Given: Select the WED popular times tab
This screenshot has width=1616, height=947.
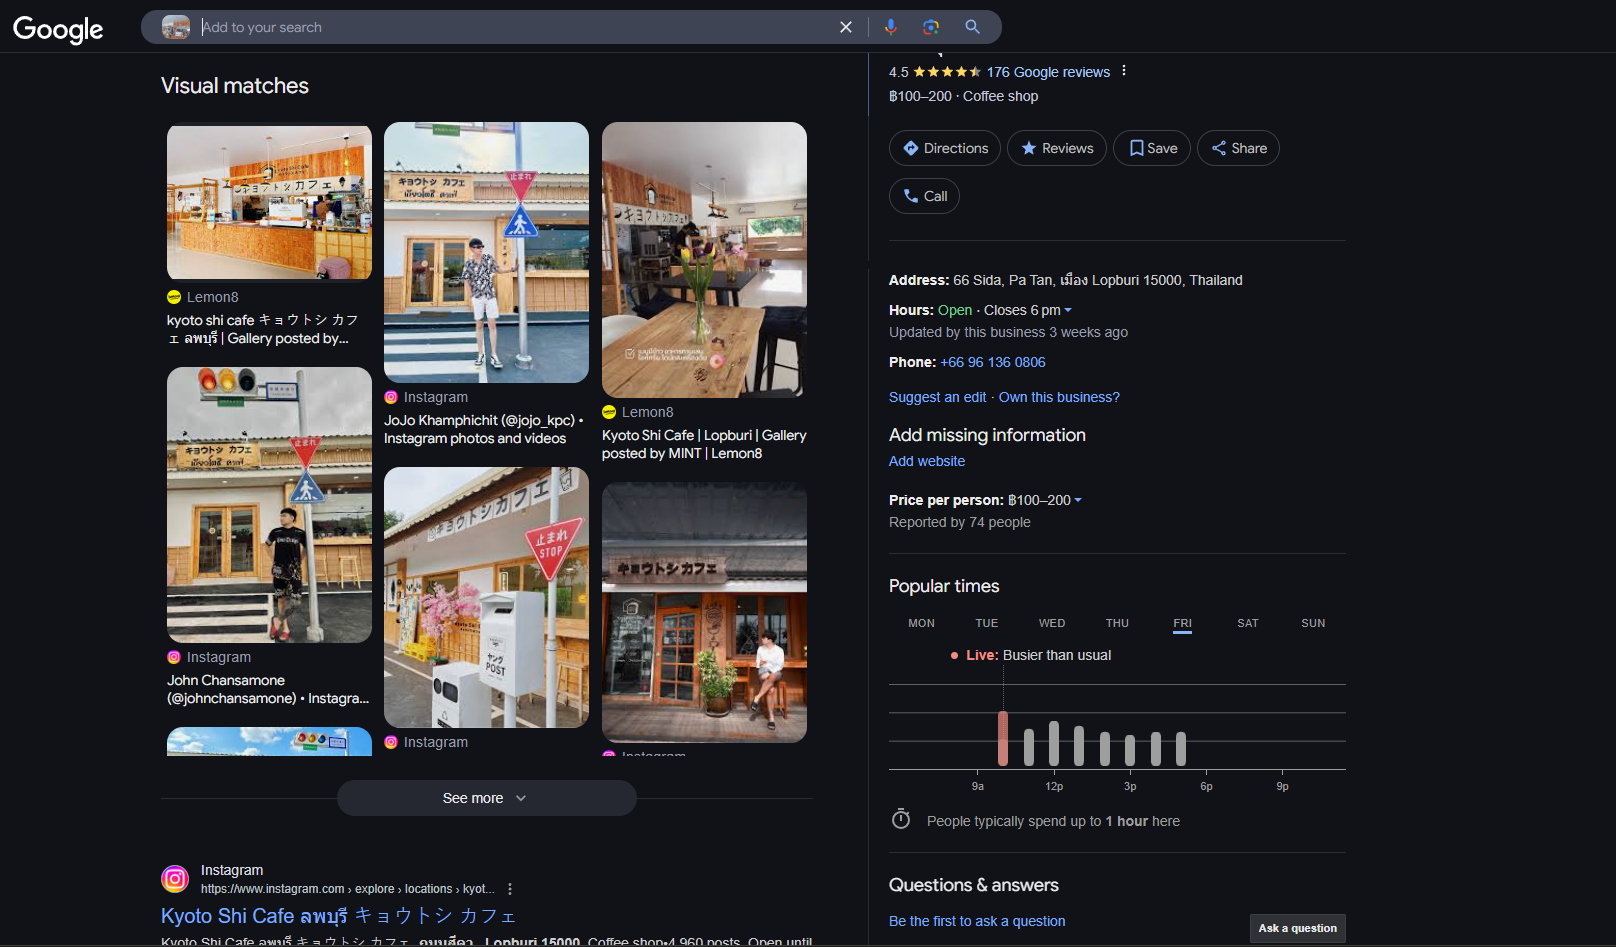Looking at the screenshot, I should click(1051, 623).
